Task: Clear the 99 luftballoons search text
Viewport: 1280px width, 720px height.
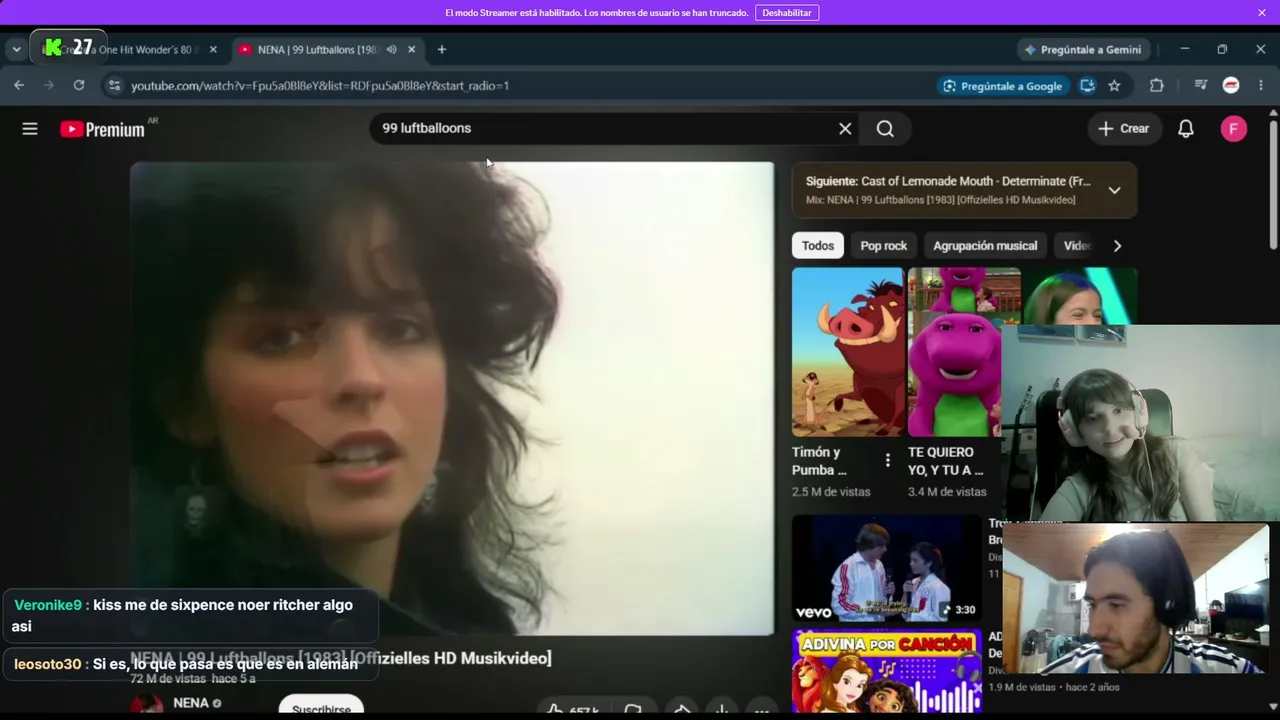Action: 845,129
